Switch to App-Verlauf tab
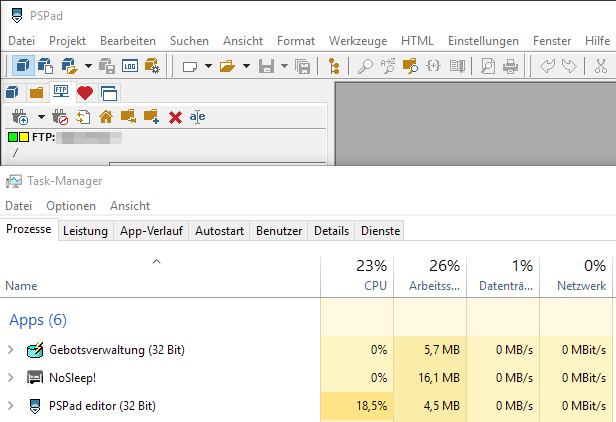This screenshot has height=422, width=616. click(151, 231)
